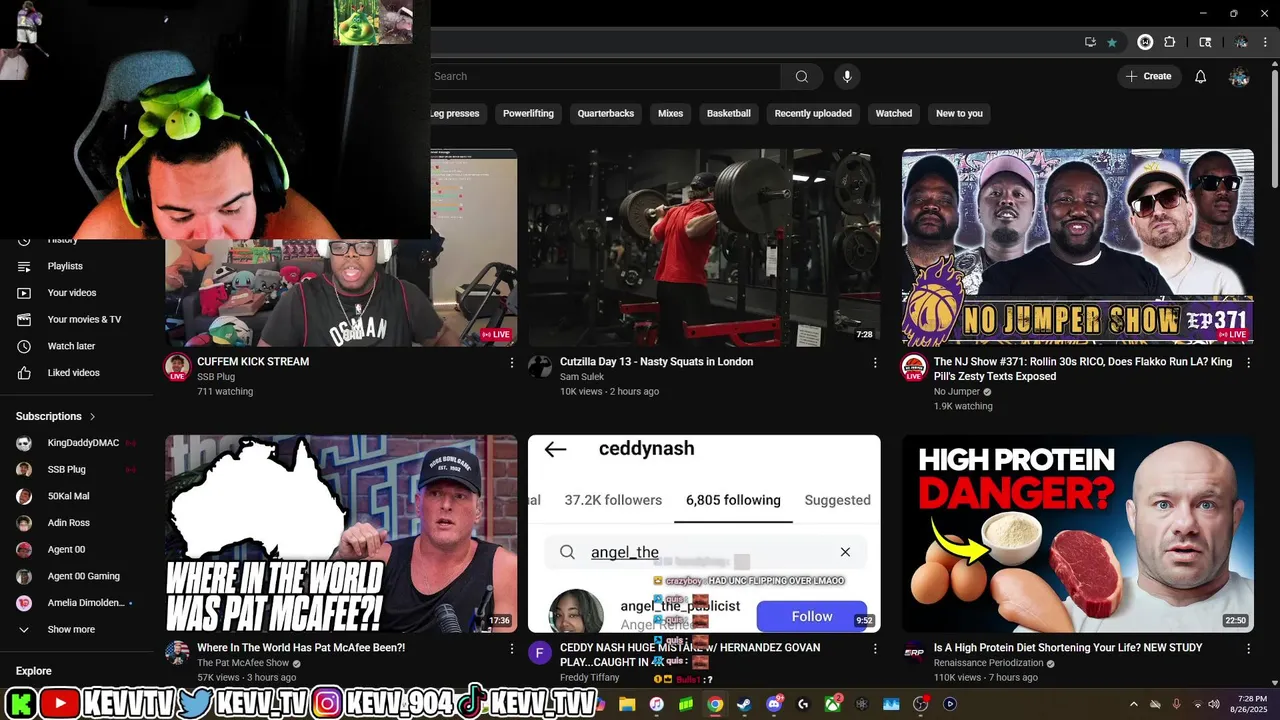
Task: Click the Where In The World Has Pat McAfee Been title
Action: click(x=301, y=648)
